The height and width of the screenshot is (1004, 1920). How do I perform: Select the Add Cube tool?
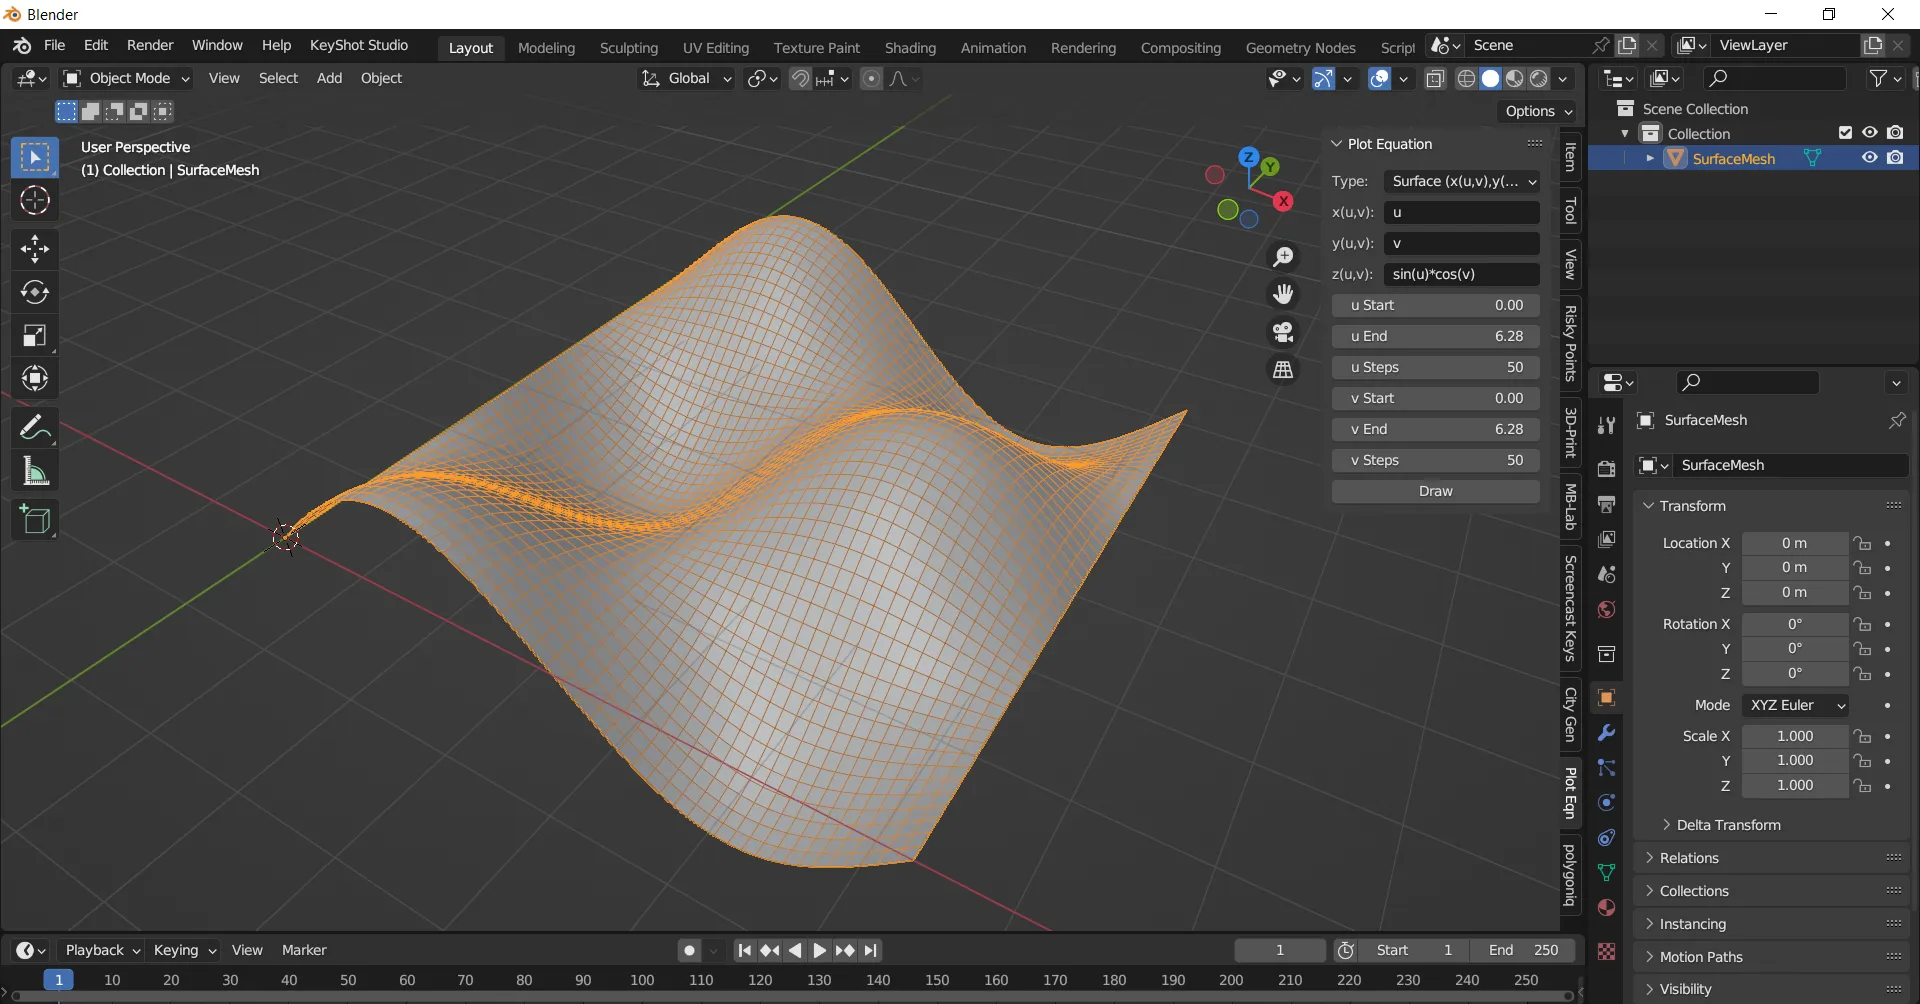point(35,519)
